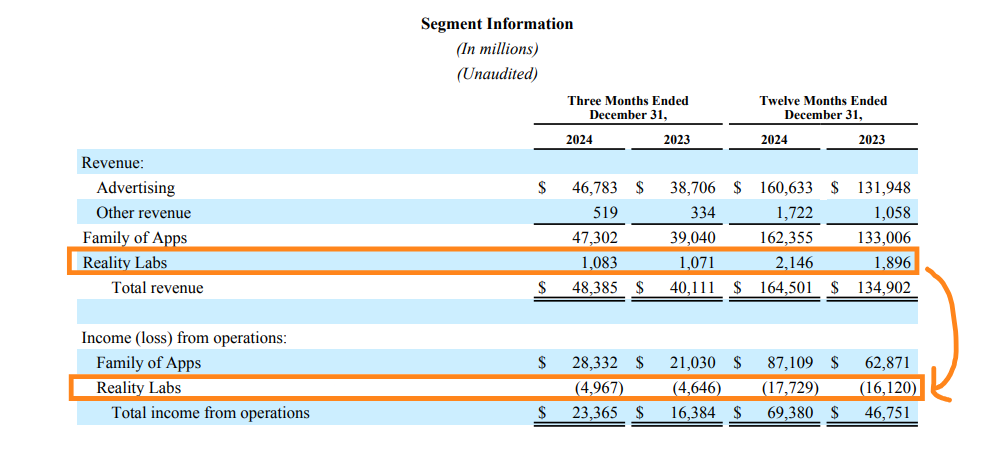Click the 160,633 advertising value

coord(786,188)
